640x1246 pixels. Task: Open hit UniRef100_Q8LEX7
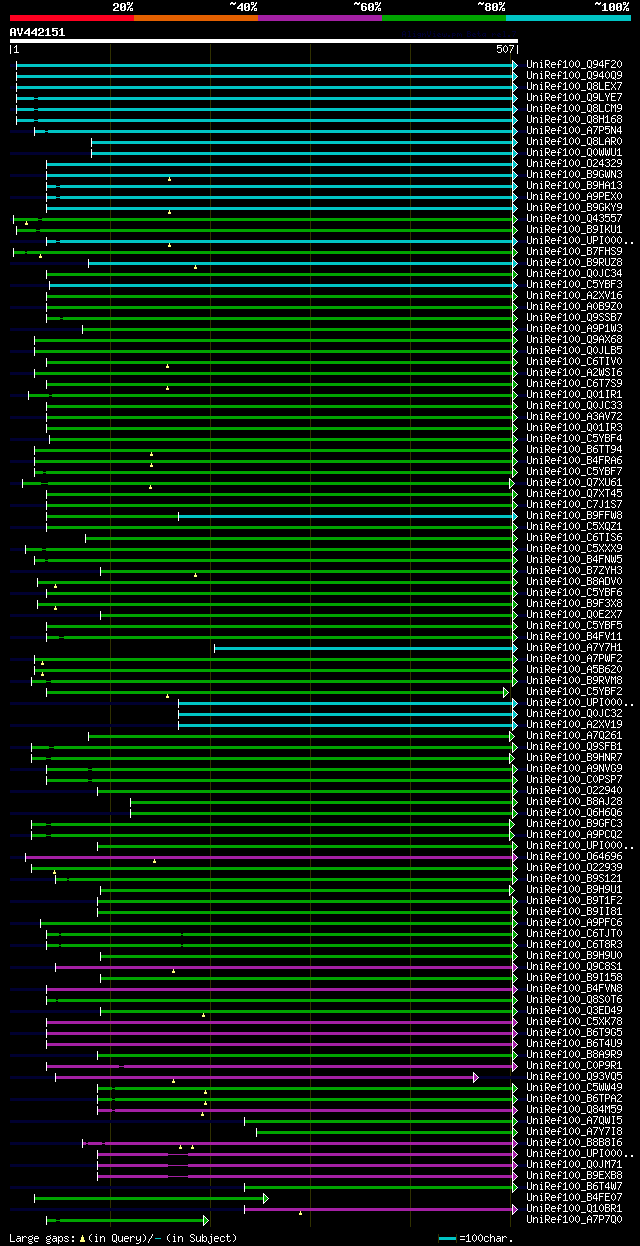(x=573, y=87)
